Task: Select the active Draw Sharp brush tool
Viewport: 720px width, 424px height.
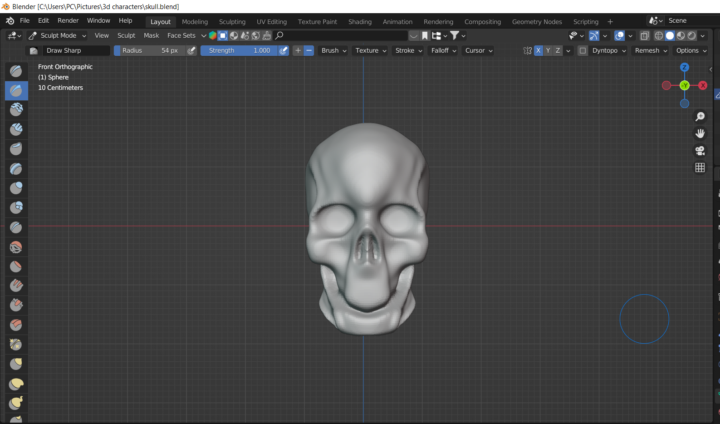Action: (16, 90)
